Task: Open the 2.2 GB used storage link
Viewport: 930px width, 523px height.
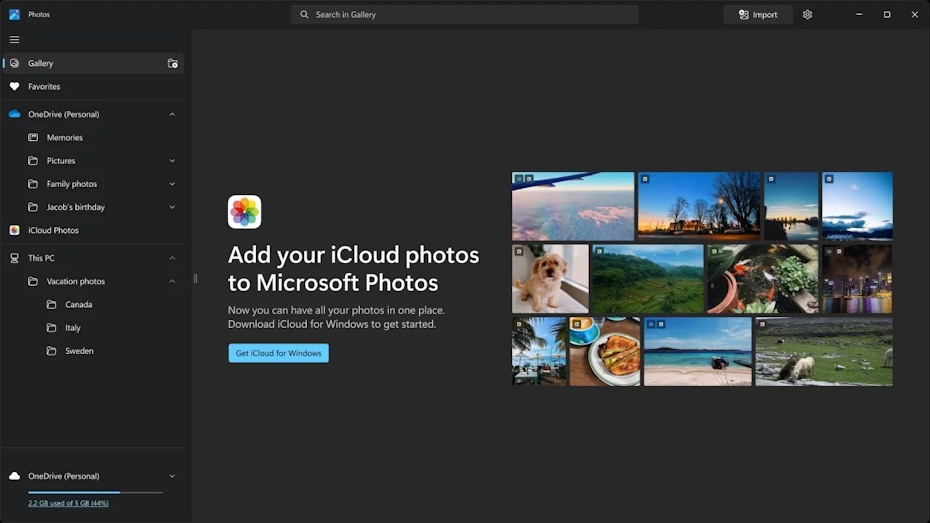Action: tap(68, 503)
